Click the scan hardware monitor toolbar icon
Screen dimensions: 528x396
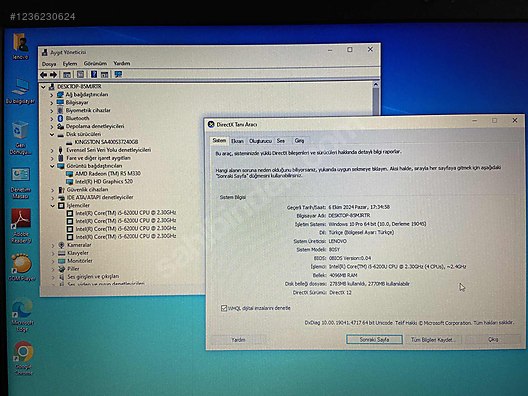click(x=118, y=74)
